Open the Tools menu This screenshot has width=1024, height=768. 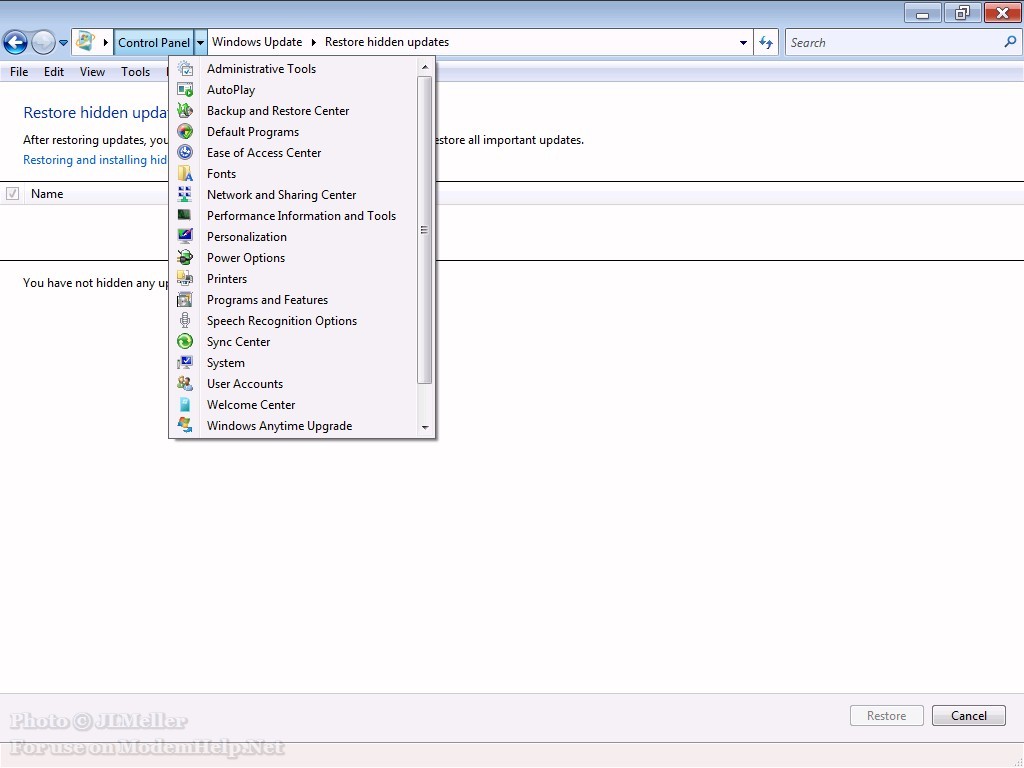point(135,72)
